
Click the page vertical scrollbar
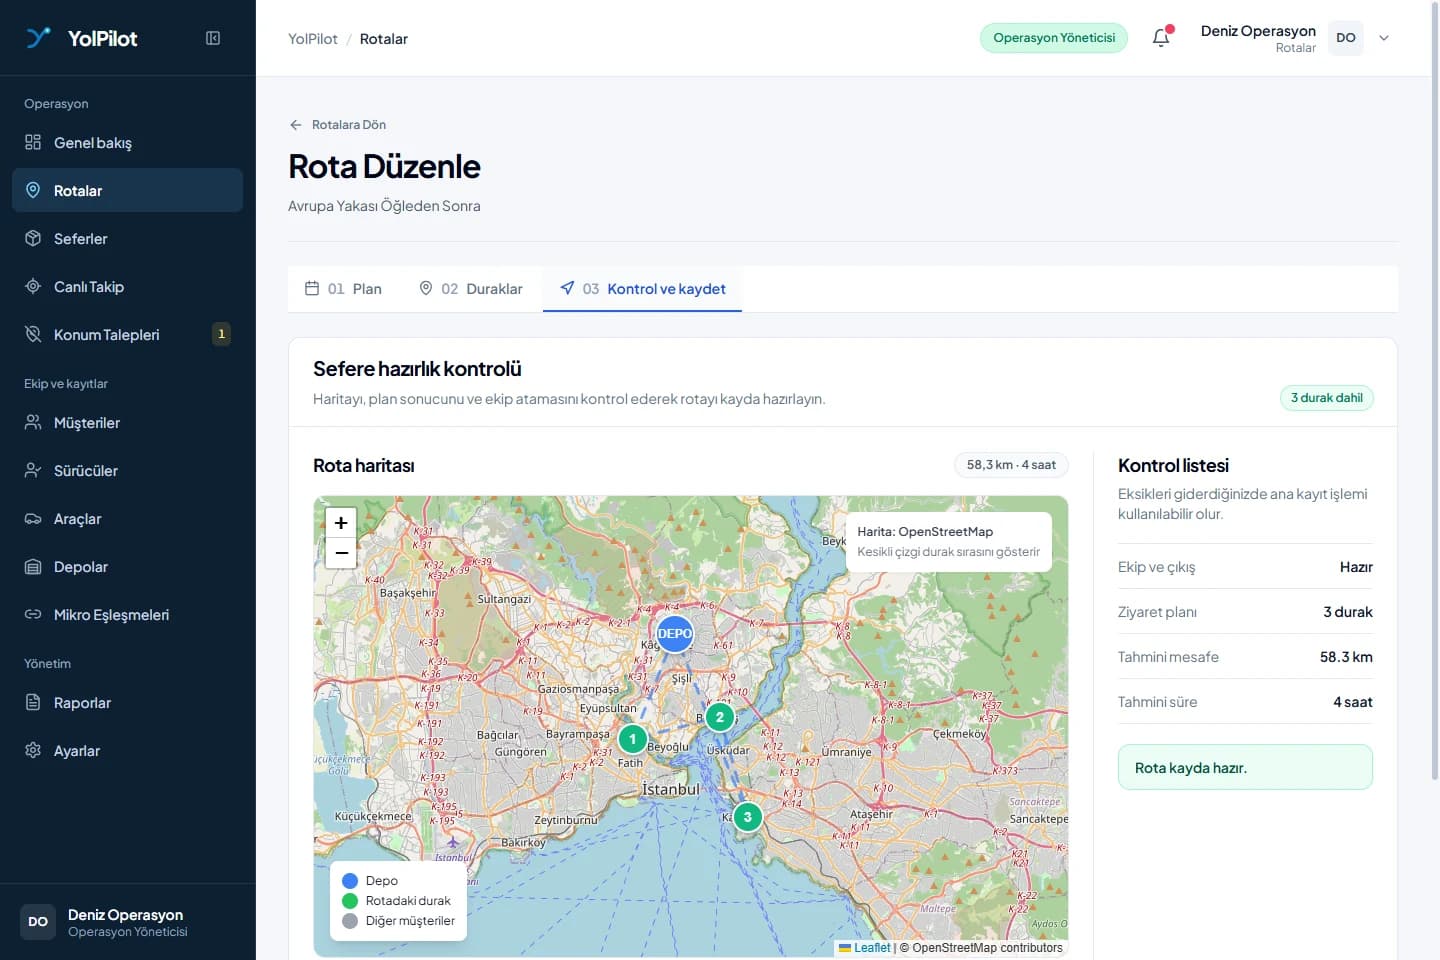click(x=1435, y=390)
